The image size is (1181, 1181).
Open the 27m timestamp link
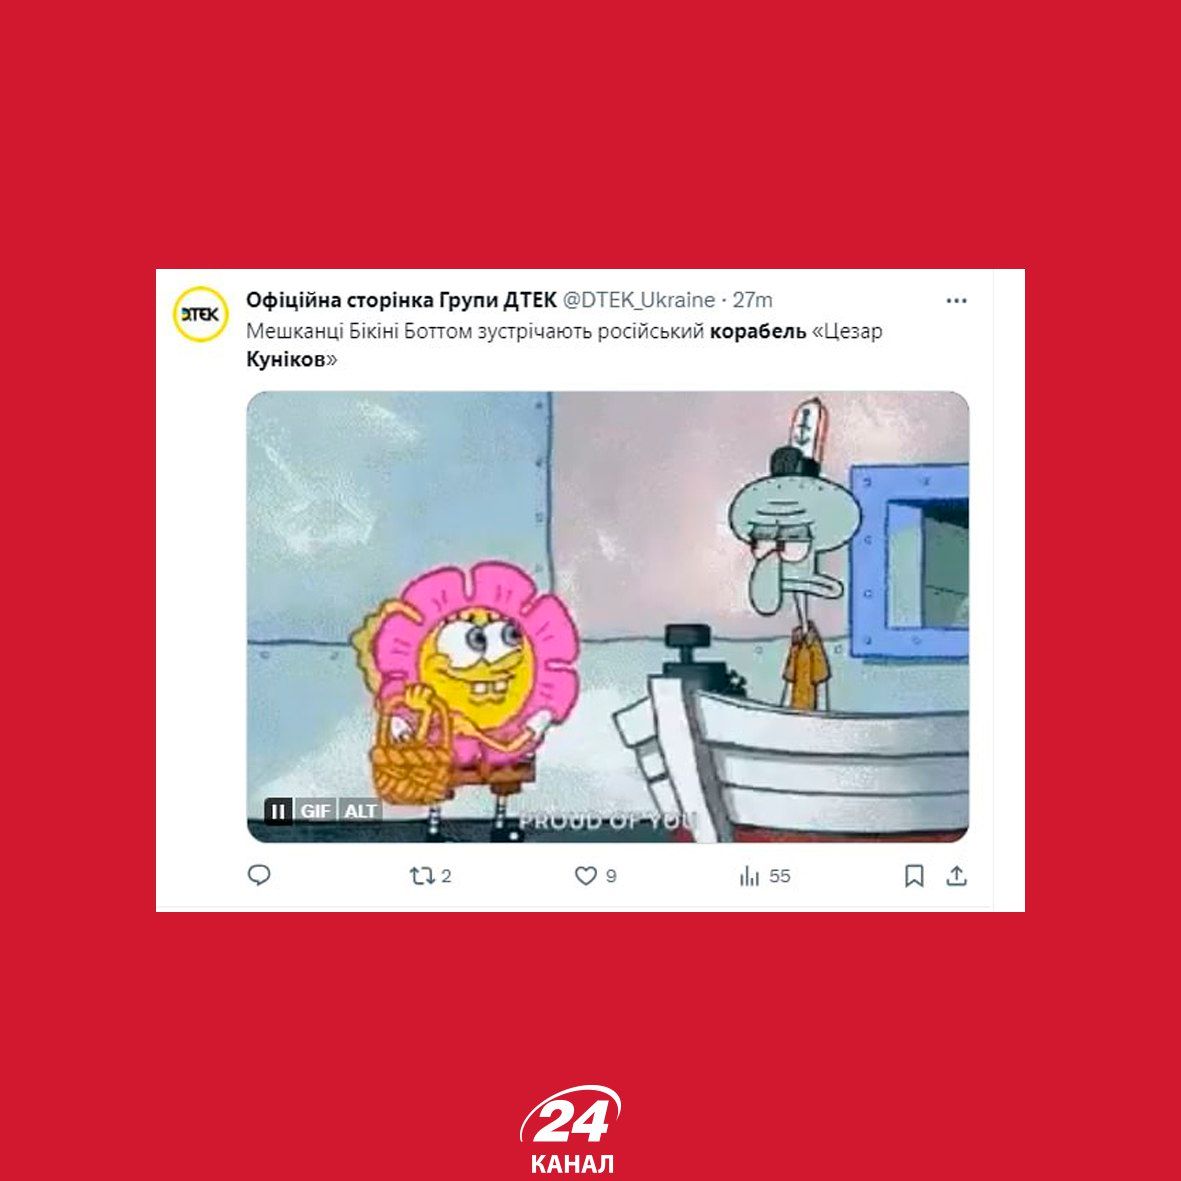[752, 300]
